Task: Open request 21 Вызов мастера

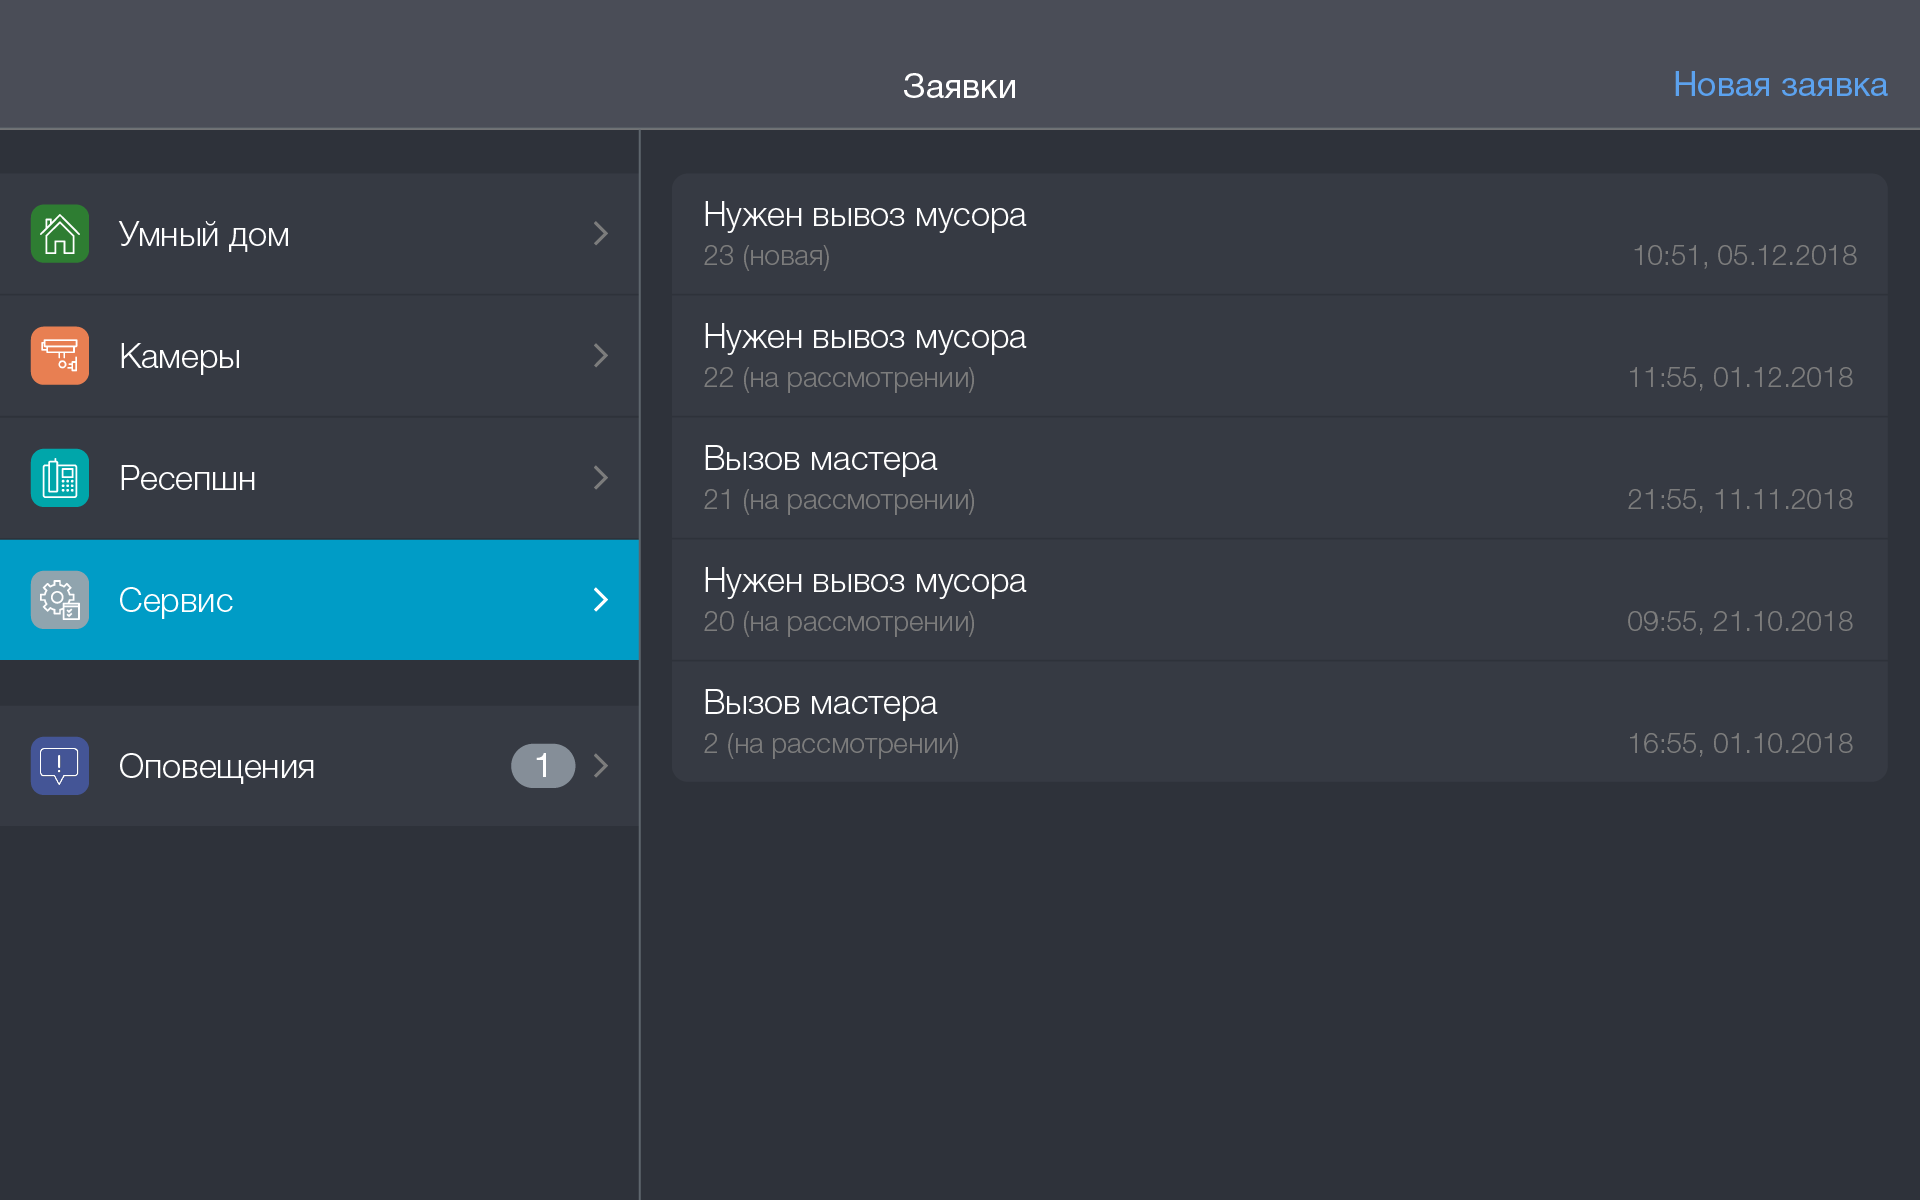Action: pyautogui.click(x=1279, y=479)
